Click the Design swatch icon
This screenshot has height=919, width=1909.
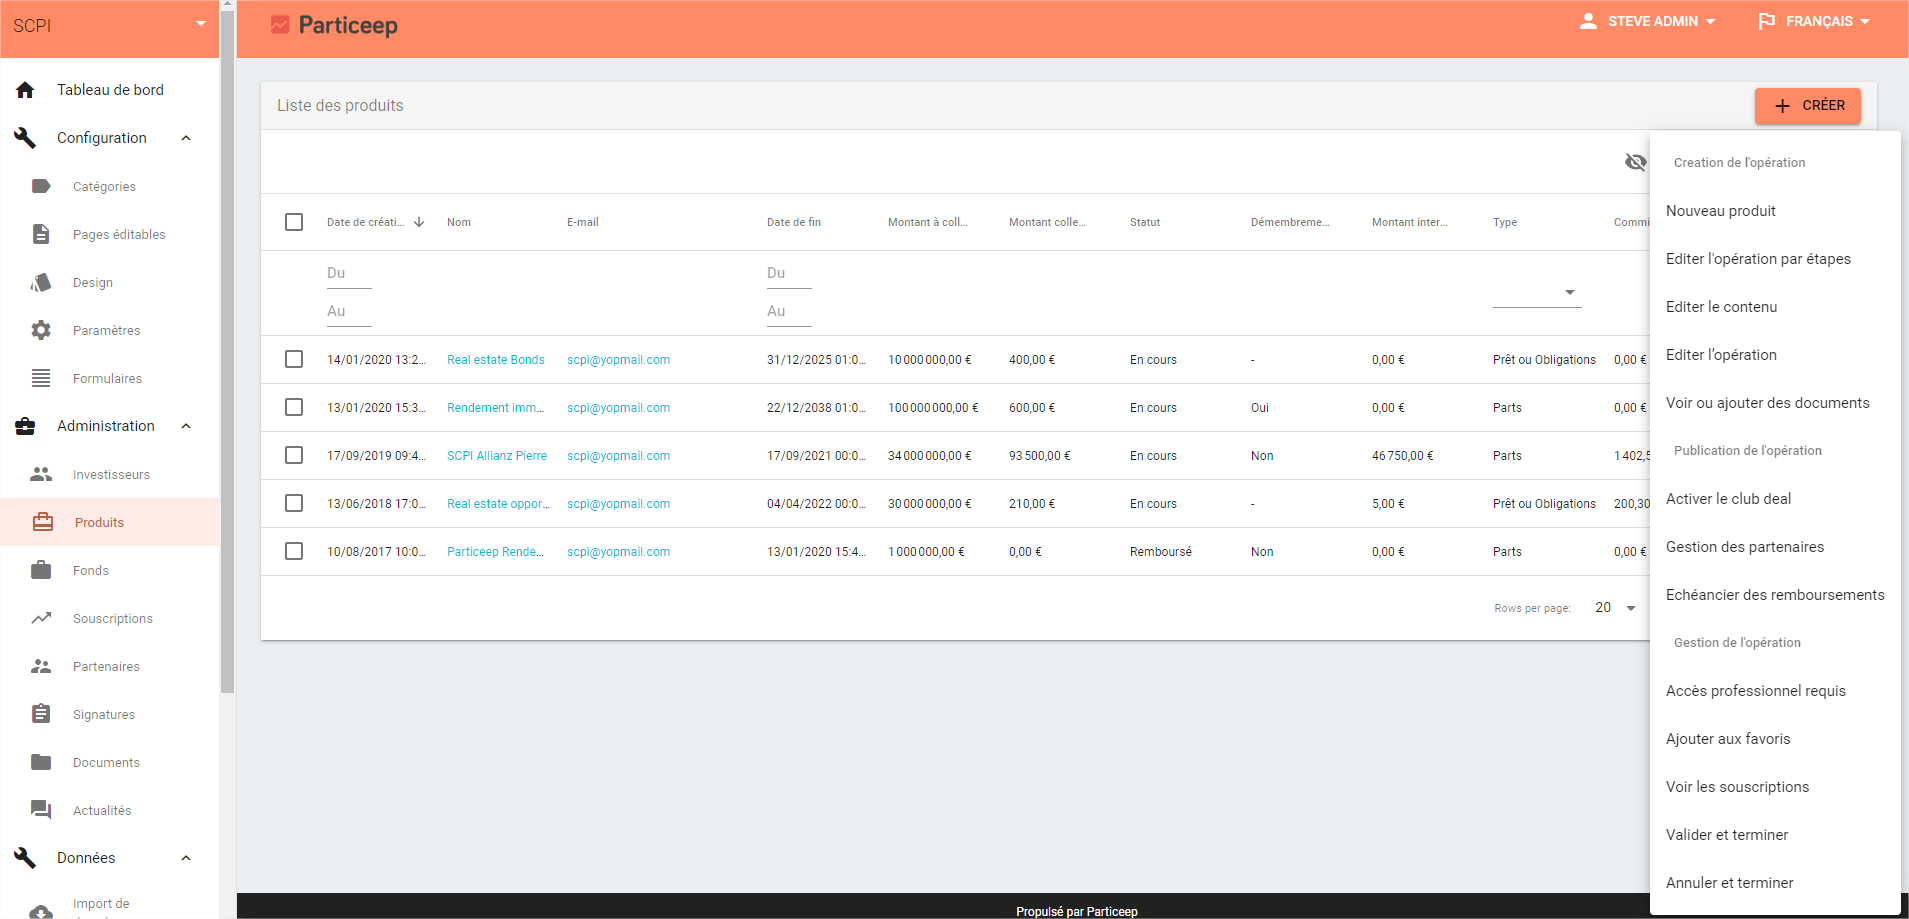(x=41, y=282)
